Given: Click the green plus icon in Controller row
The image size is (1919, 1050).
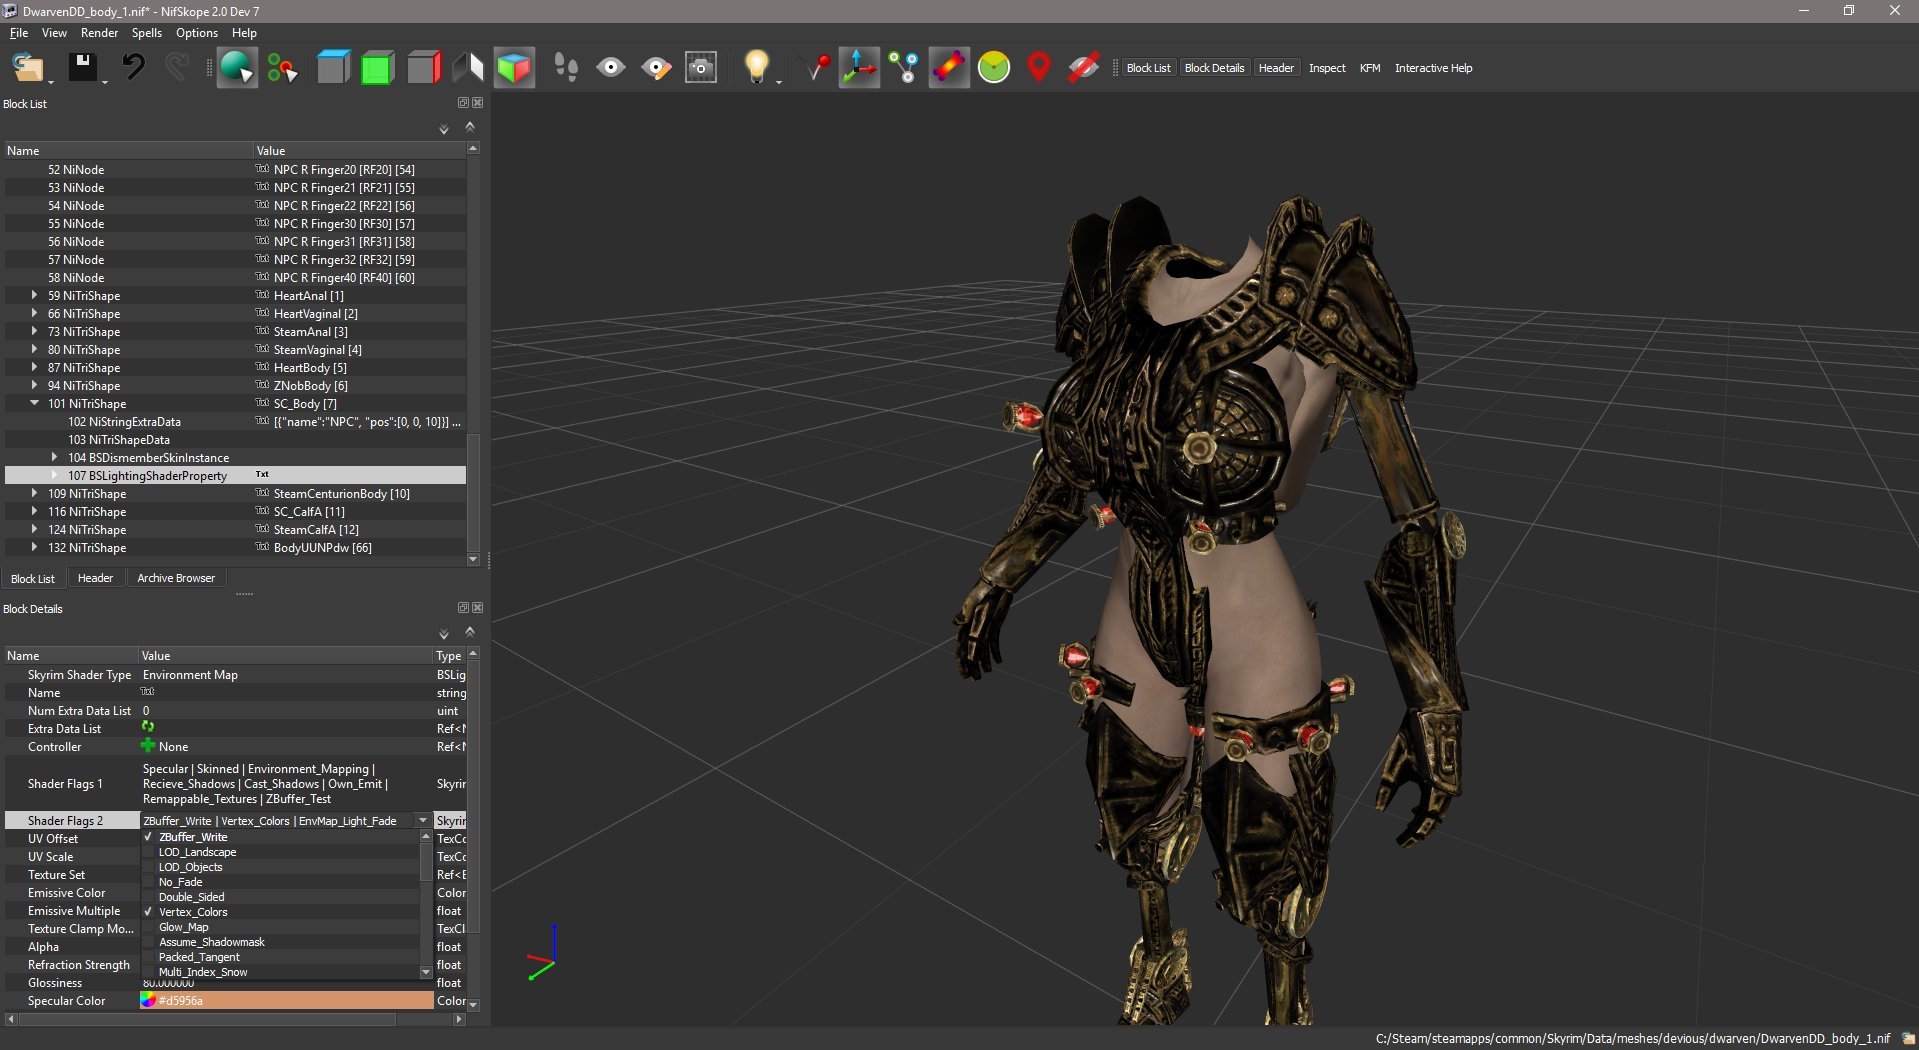Looking at the screenshot, I should tap(148, 745).
